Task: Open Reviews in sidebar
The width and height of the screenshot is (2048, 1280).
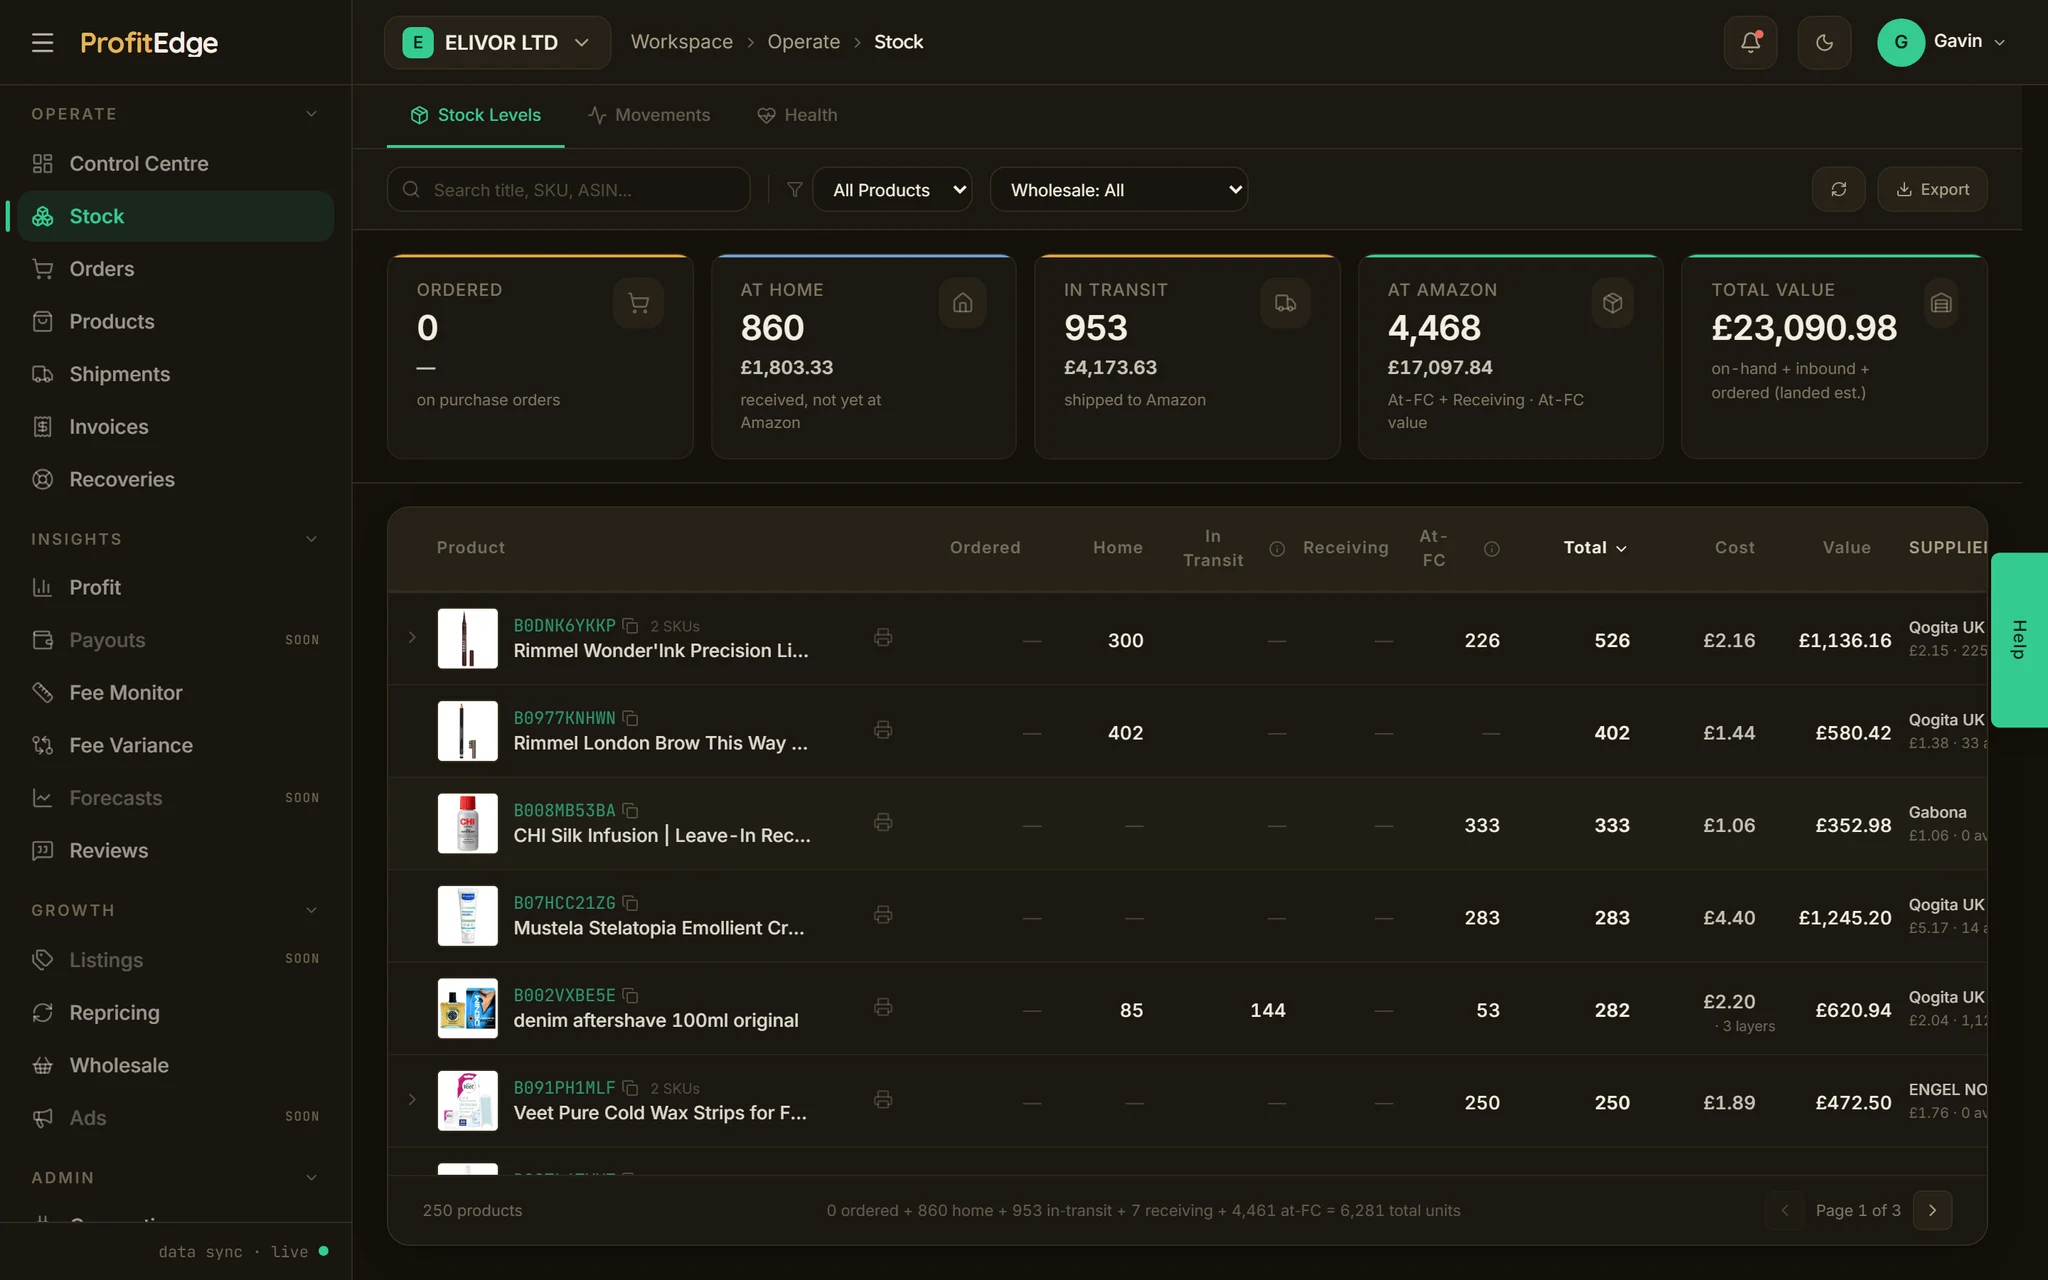Action: pyautogui.click(x=175, y=851)
